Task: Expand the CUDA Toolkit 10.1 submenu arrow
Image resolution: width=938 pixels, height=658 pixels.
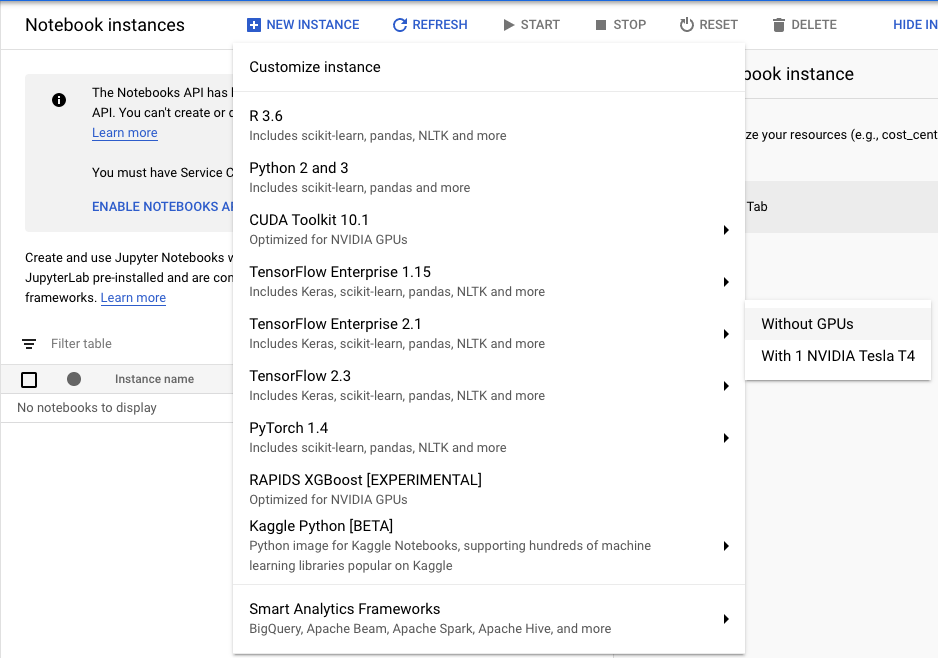Action: [726, 230]
